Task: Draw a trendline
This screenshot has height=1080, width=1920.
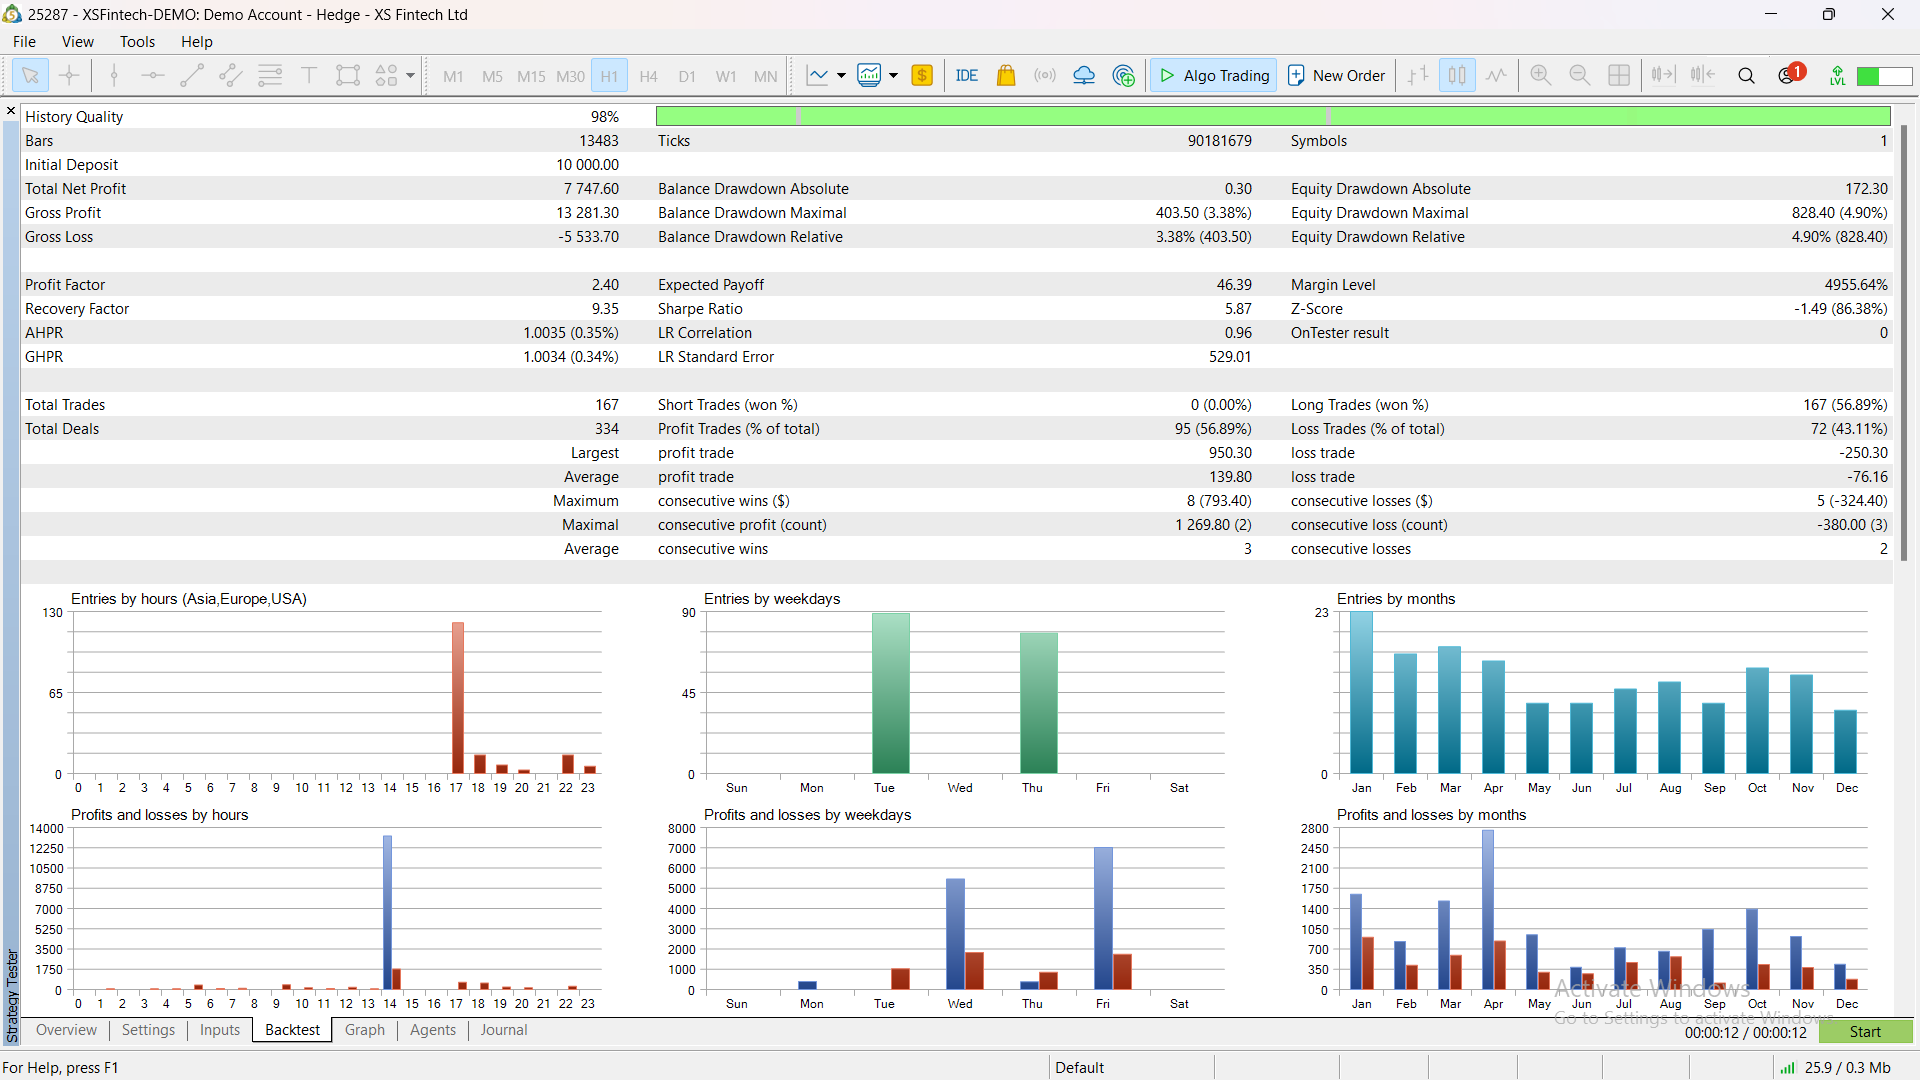Action: click(x=192, y=75)
